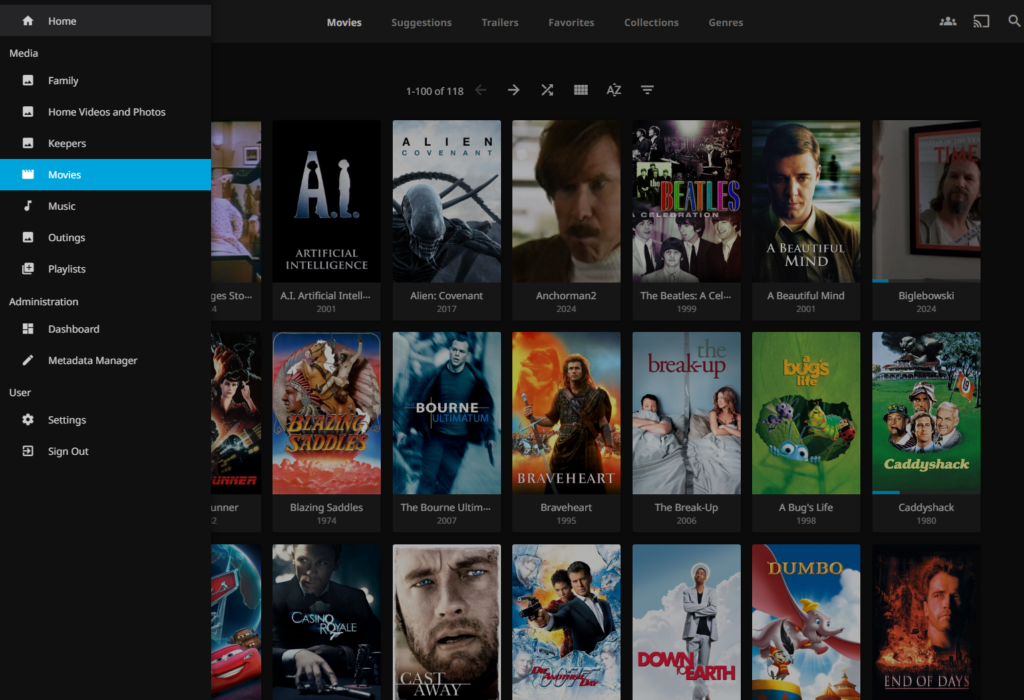Open the Die Another Day poster
The width and height of the screenshot is (1024, 700).
(566, 622)
